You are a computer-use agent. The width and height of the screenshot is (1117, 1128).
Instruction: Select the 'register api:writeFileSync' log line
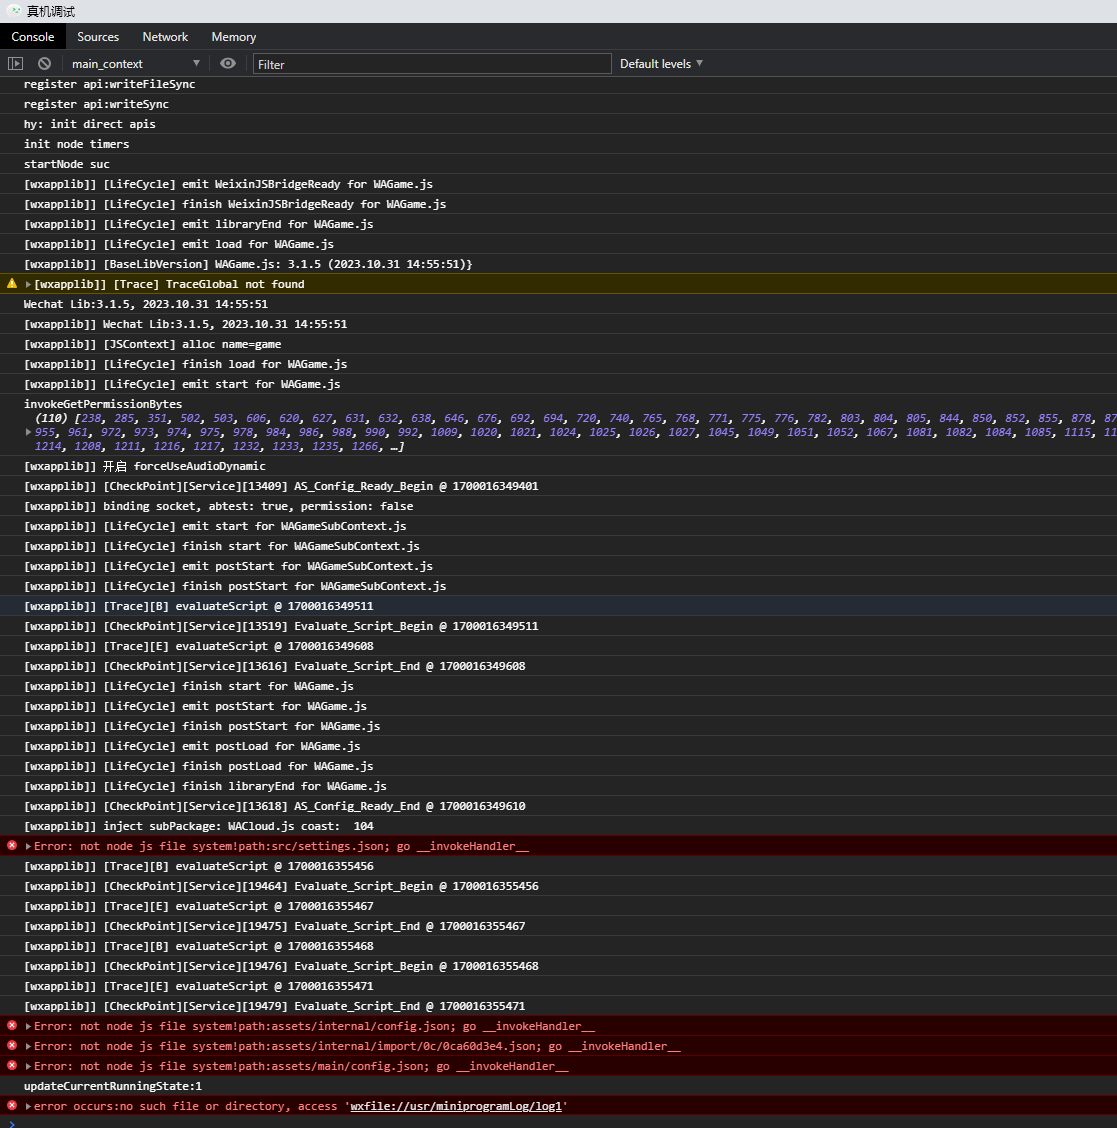(558, 84)
